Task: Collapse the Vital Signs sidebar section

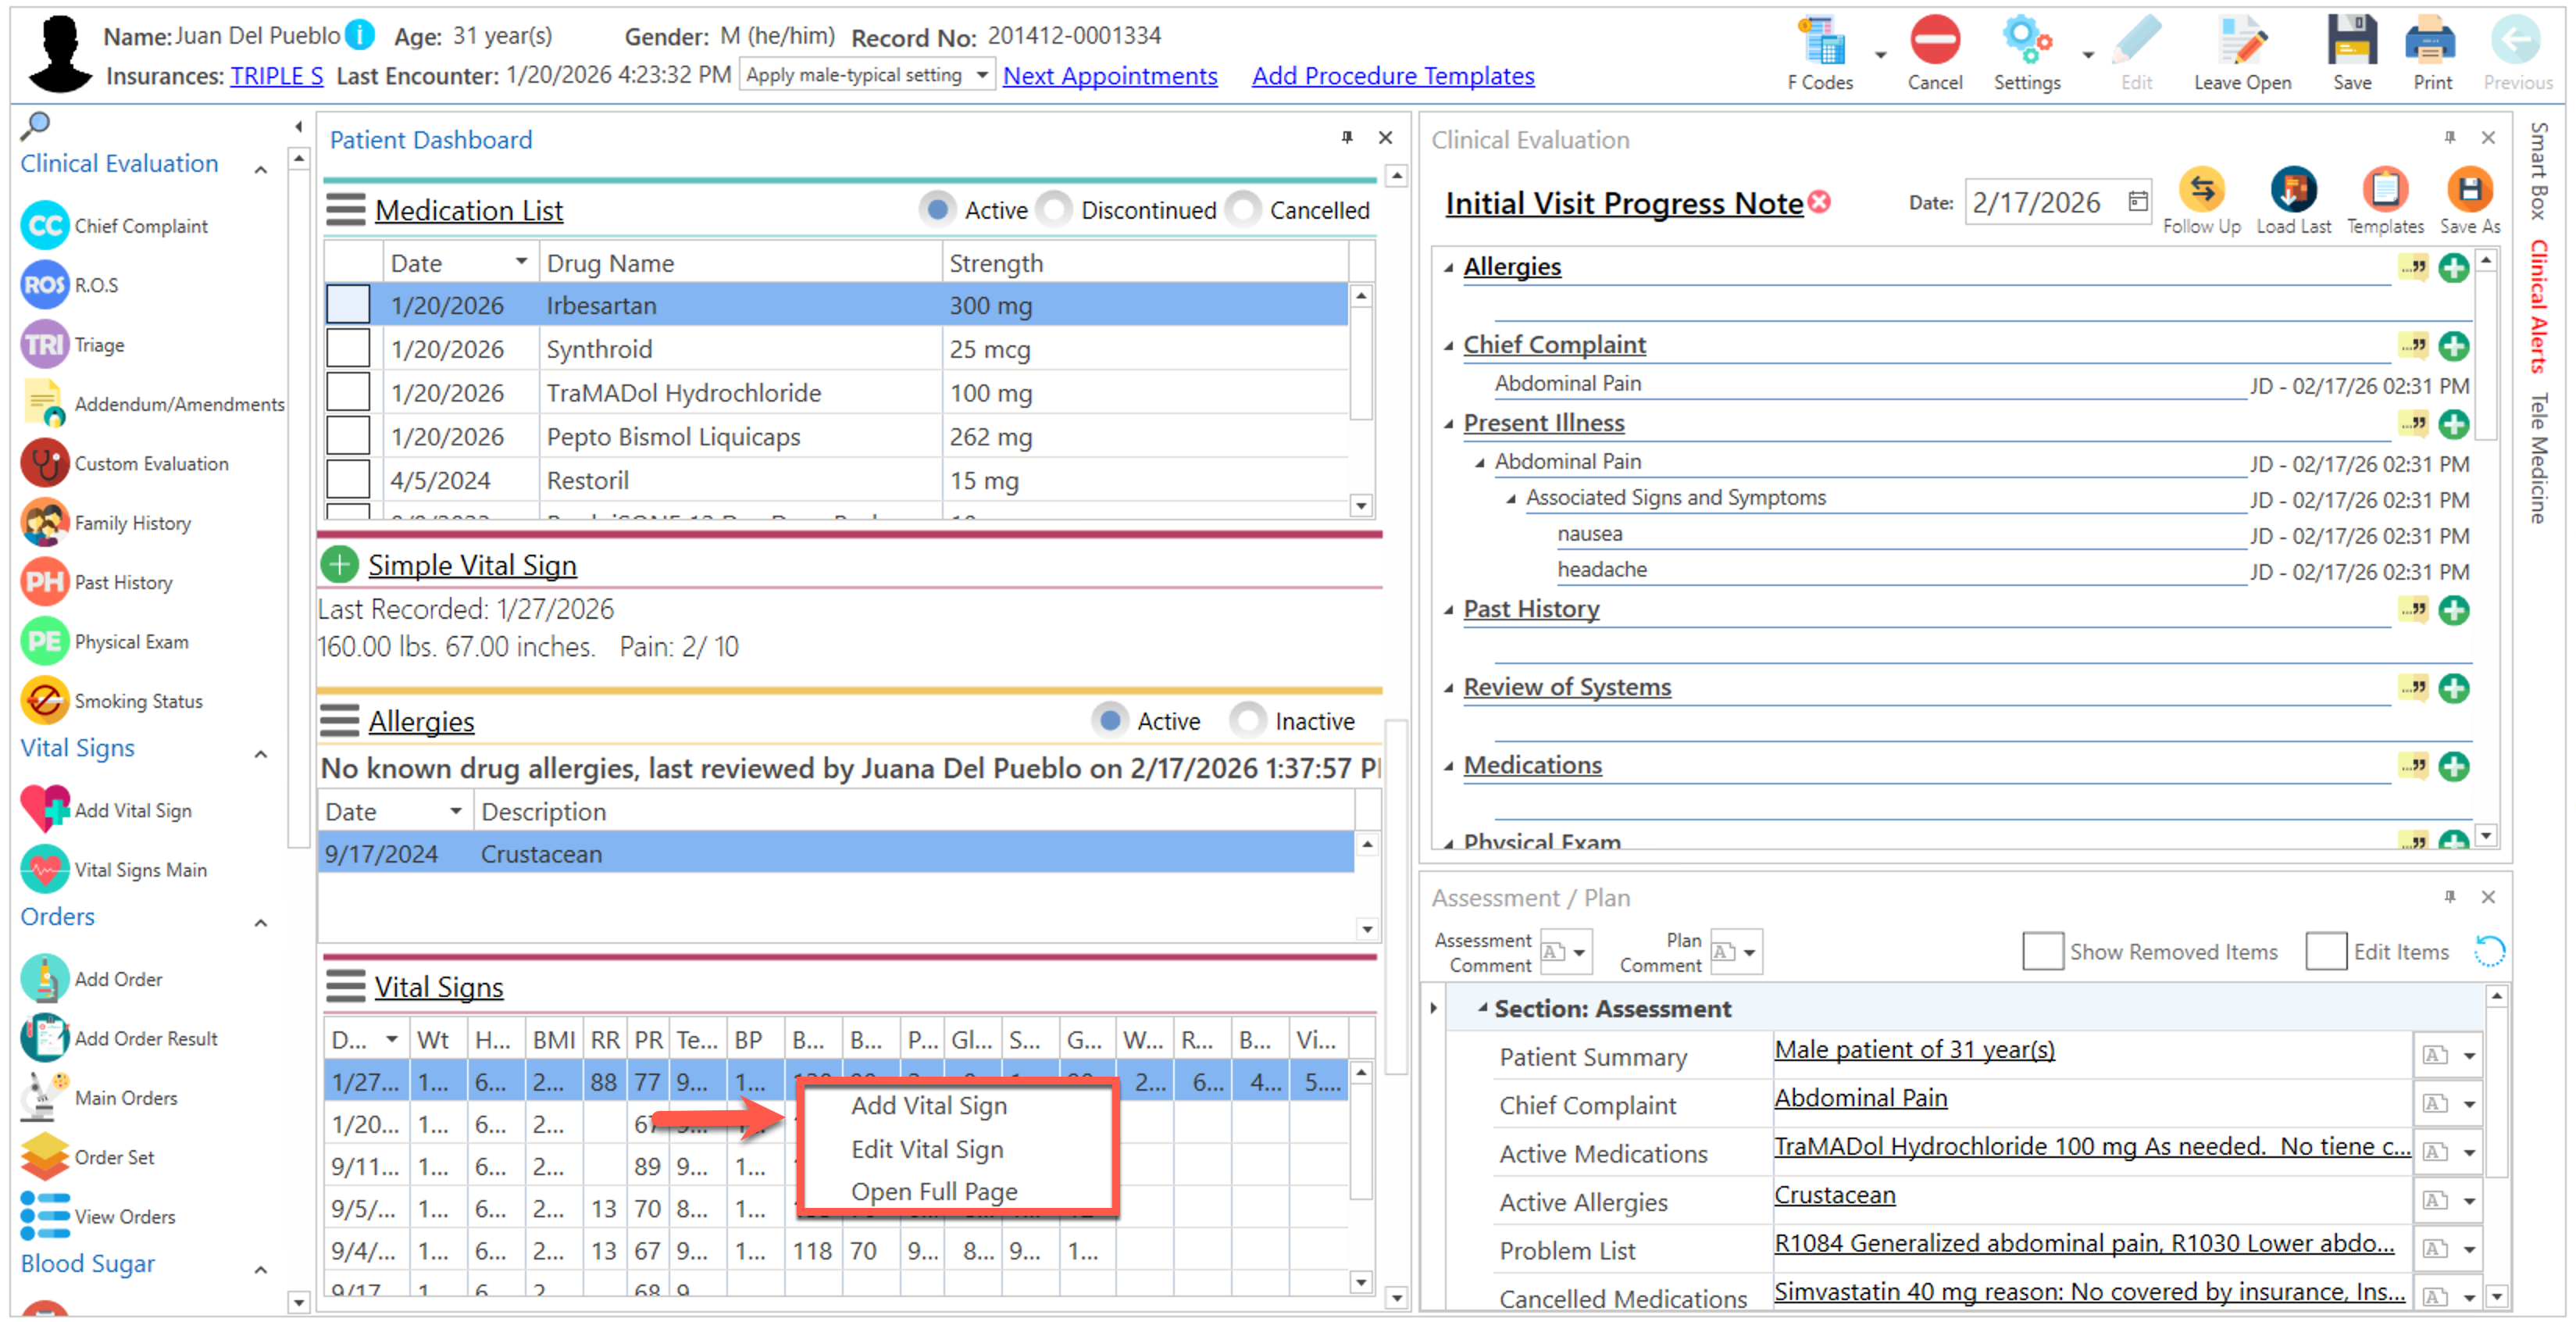Action: pyautogui.click(x=261, y=753)
